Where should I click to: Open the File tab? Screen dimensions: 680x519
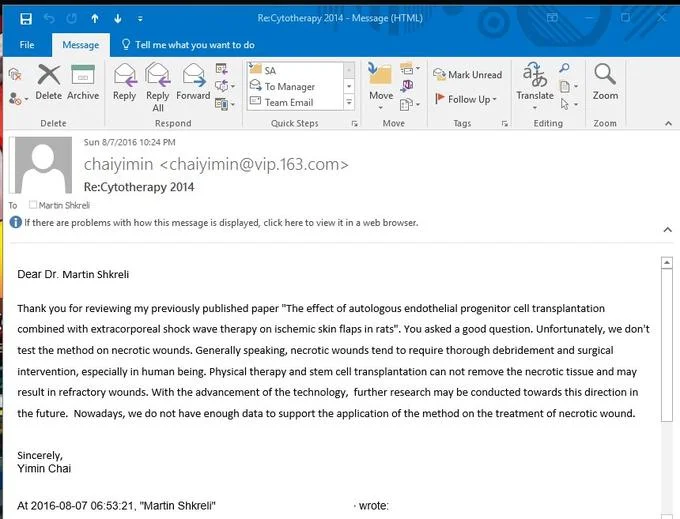point(27,45)
